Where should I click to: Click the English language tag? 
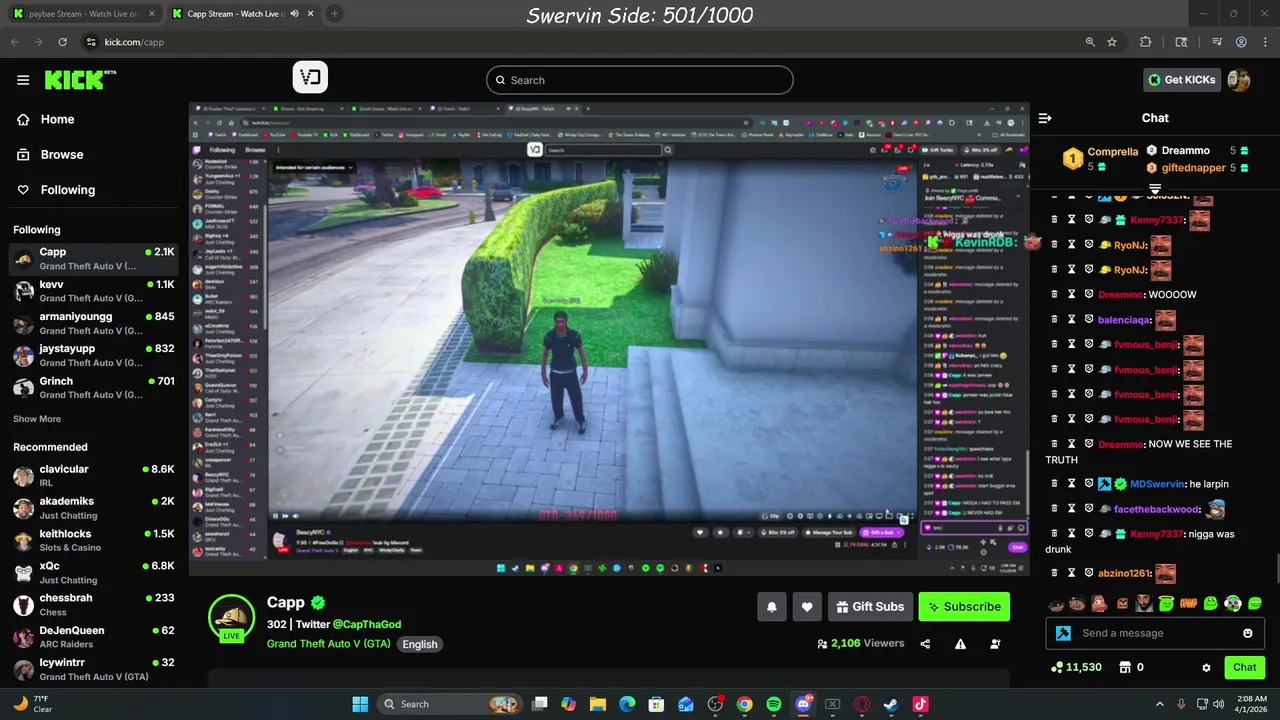tap(420, 644)
